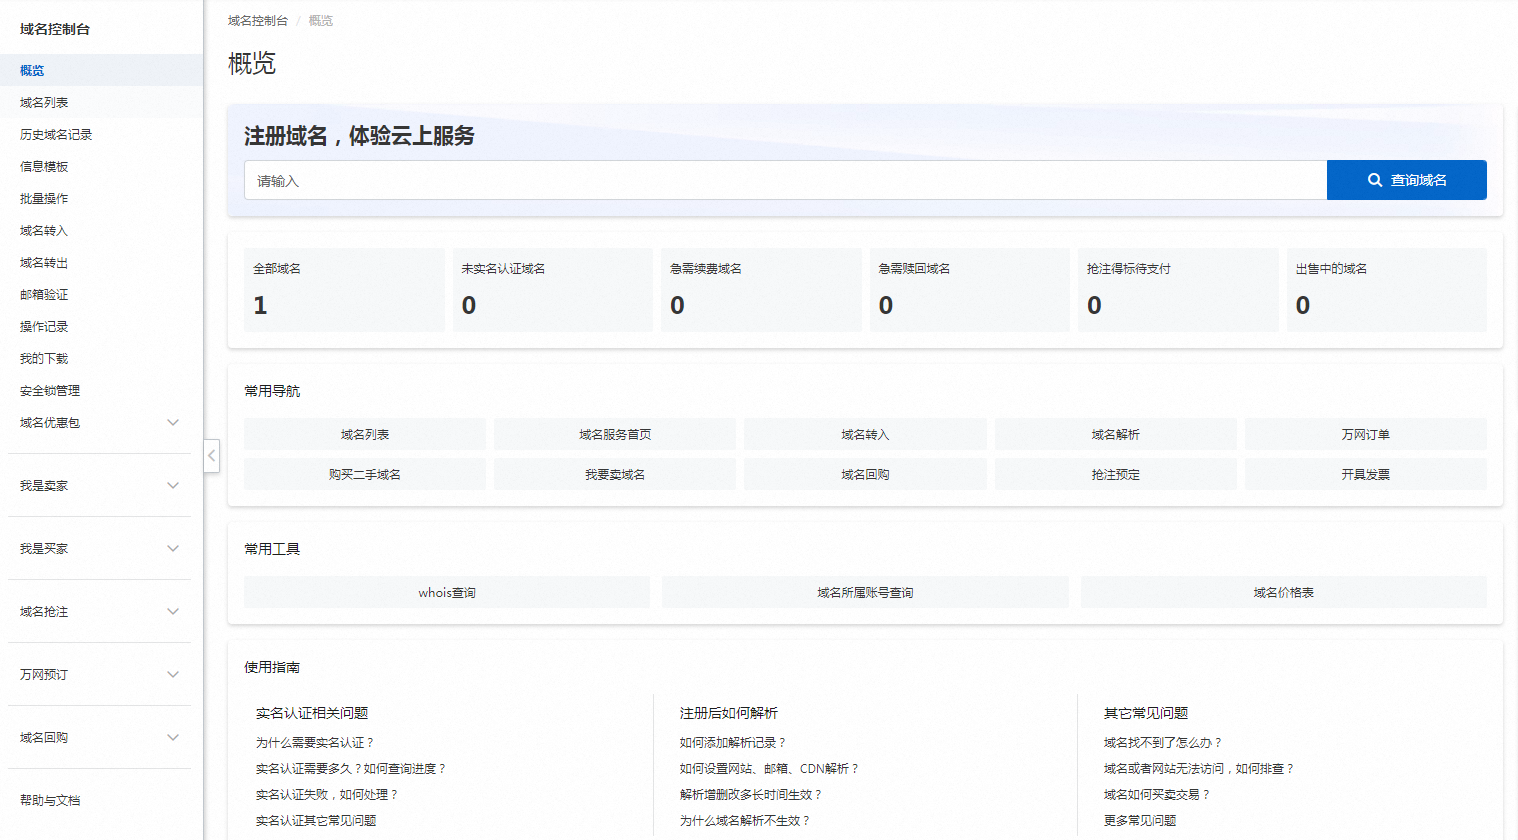Click the magnifier icon in 查询域名 button
Image resolution: width=1518 pixels, height=840 pixels.
[x=1375, y=180]
